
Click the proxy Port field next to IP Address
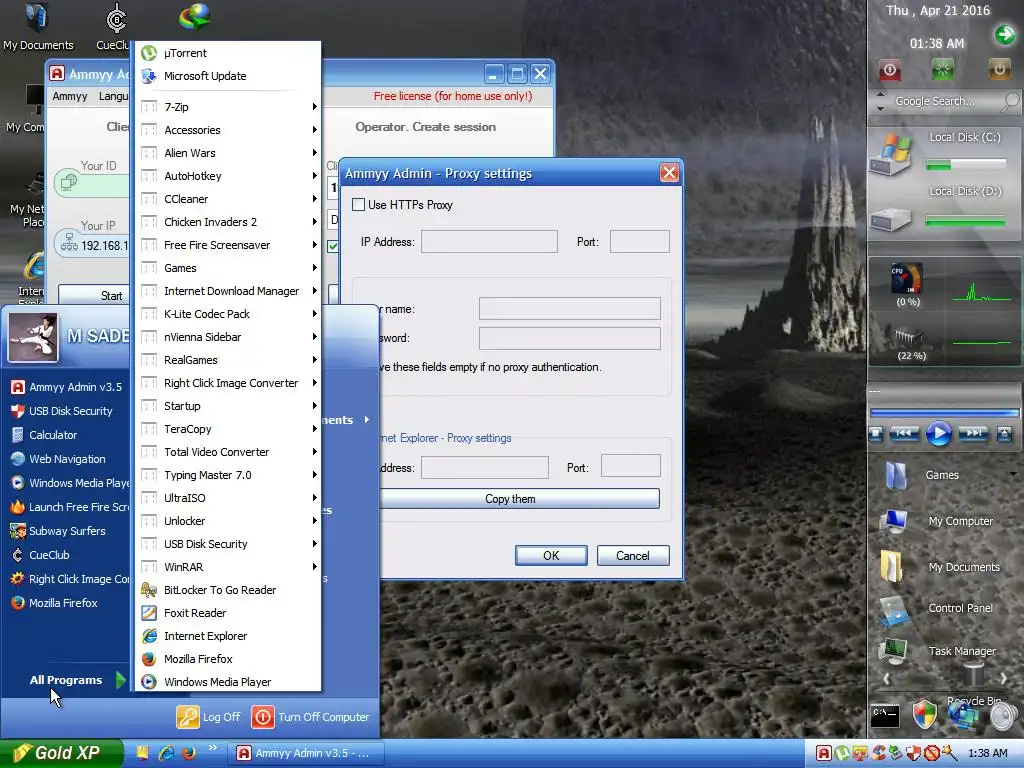(x=639, y=242)
